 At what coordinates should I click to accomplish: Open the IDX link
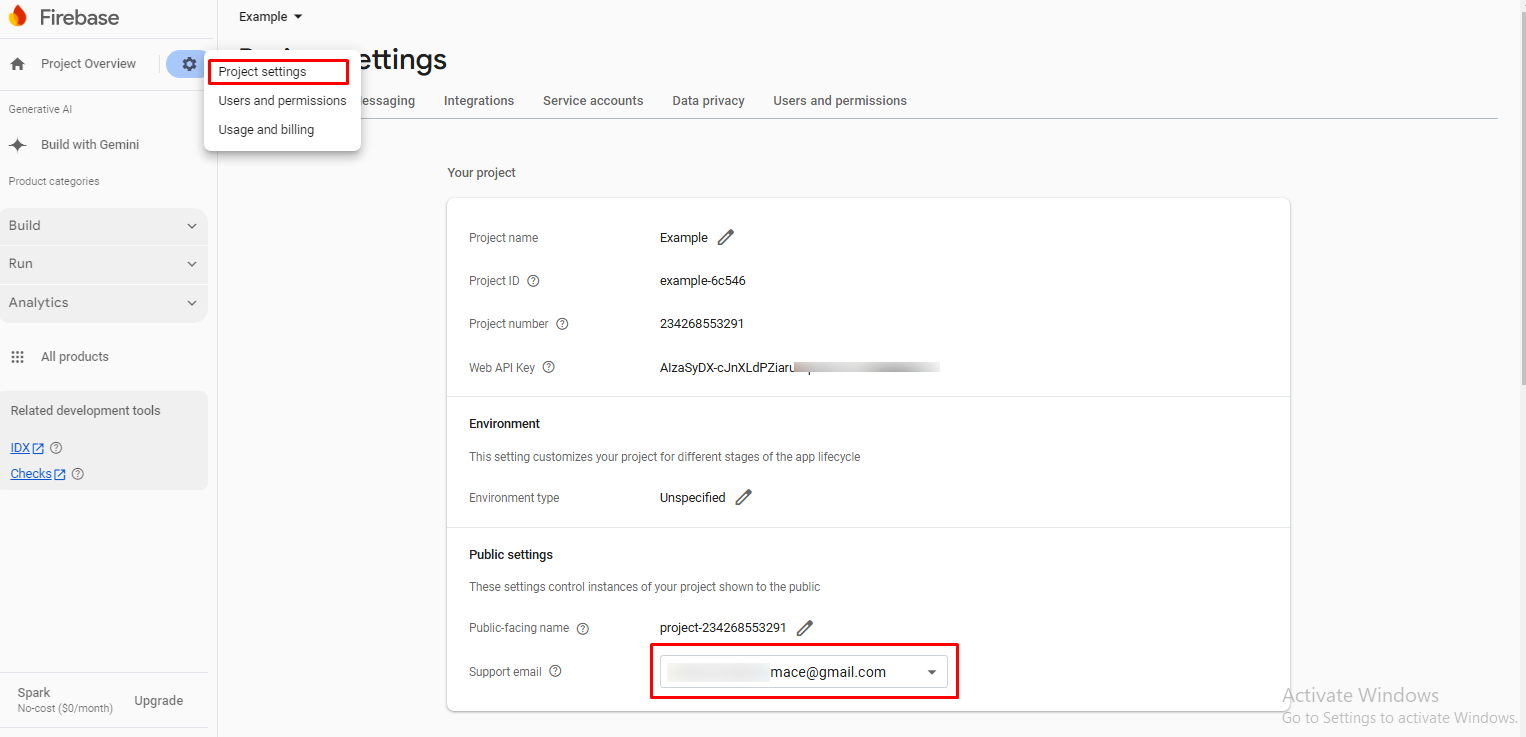coord(27,448)
